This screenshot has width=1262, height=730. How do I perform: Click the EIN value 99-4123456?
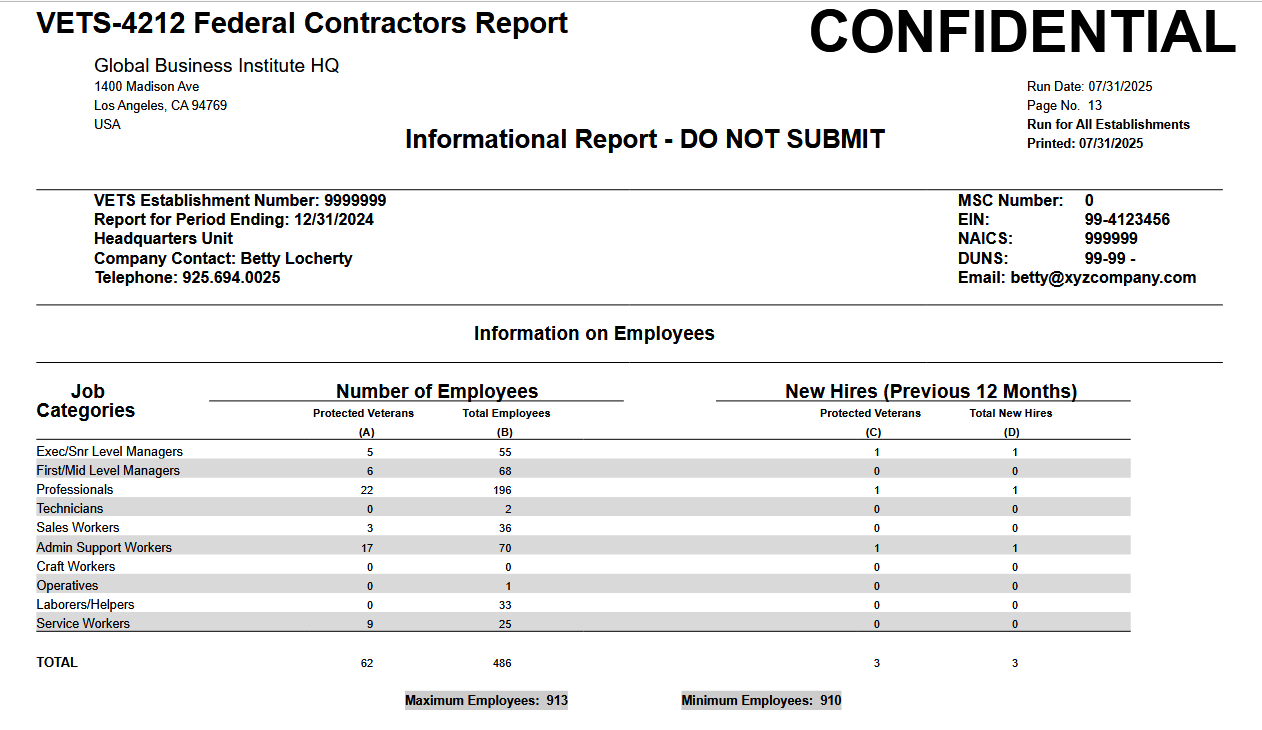click(1127, 220)
